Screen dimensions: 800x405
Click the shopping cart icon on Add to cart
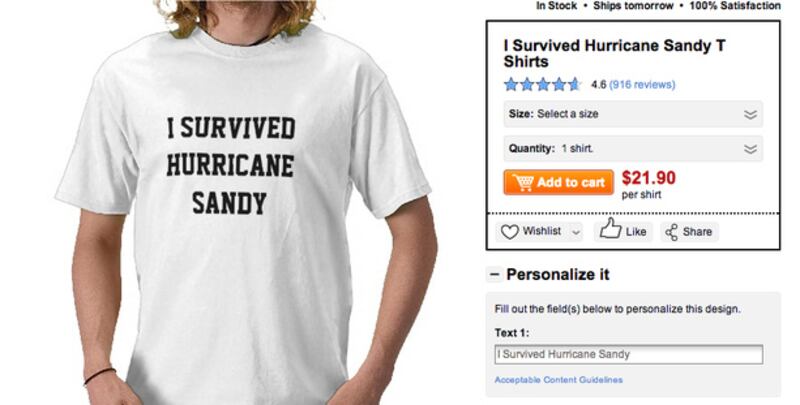(523, 182)
